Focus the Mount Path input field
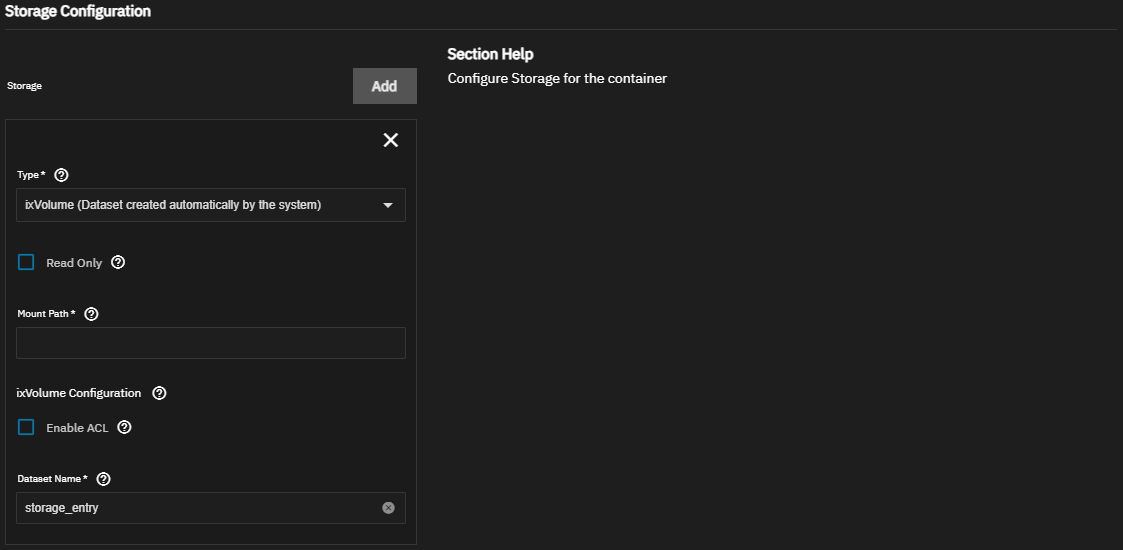The height and width of the screenshot is (550, 1123). 211,343
